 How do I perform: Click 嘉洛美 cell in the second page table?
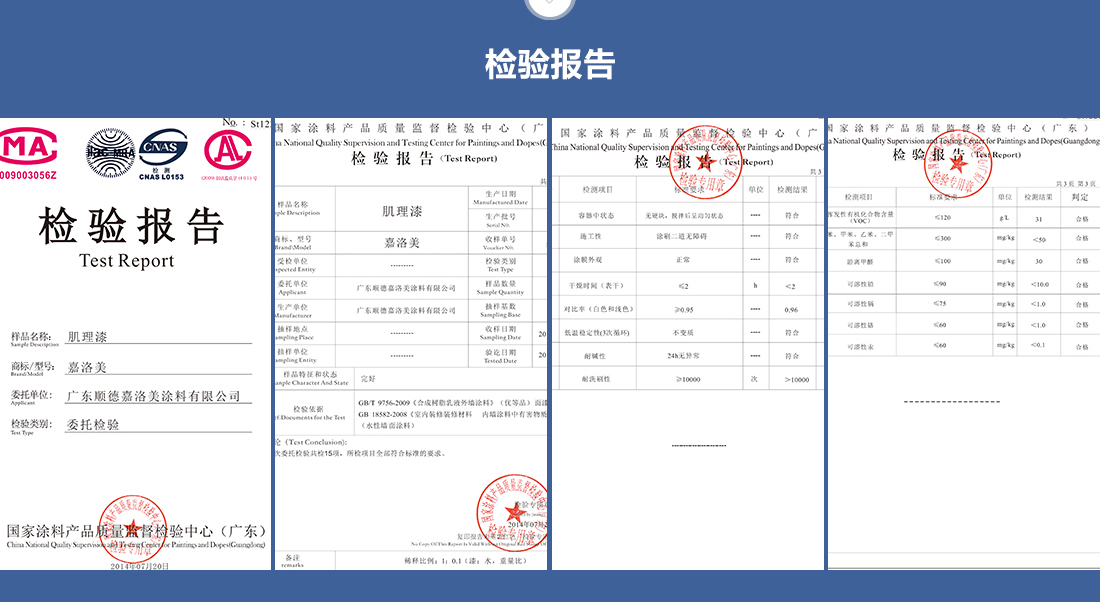[x=402, y=243]
